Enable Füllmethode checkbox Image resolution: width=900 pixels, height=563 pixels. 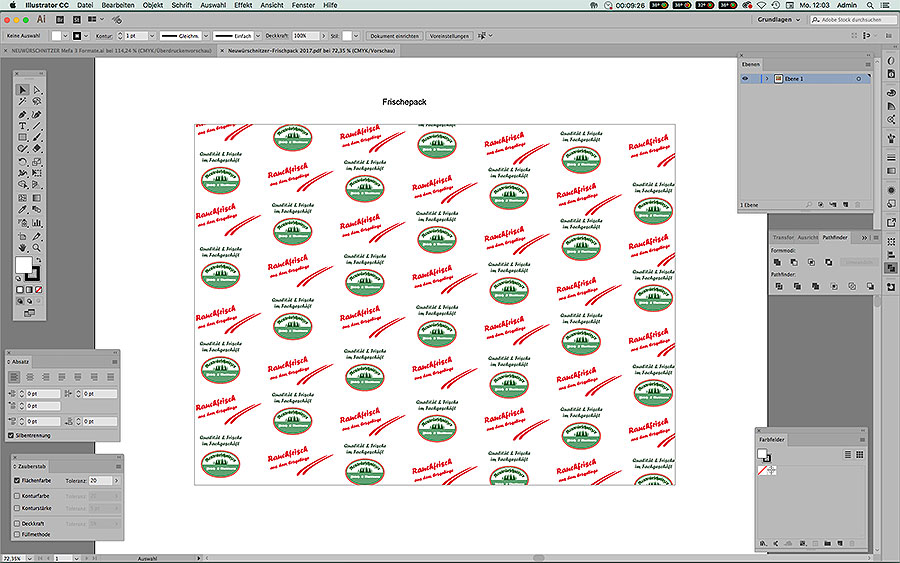(x=17, y=534)
